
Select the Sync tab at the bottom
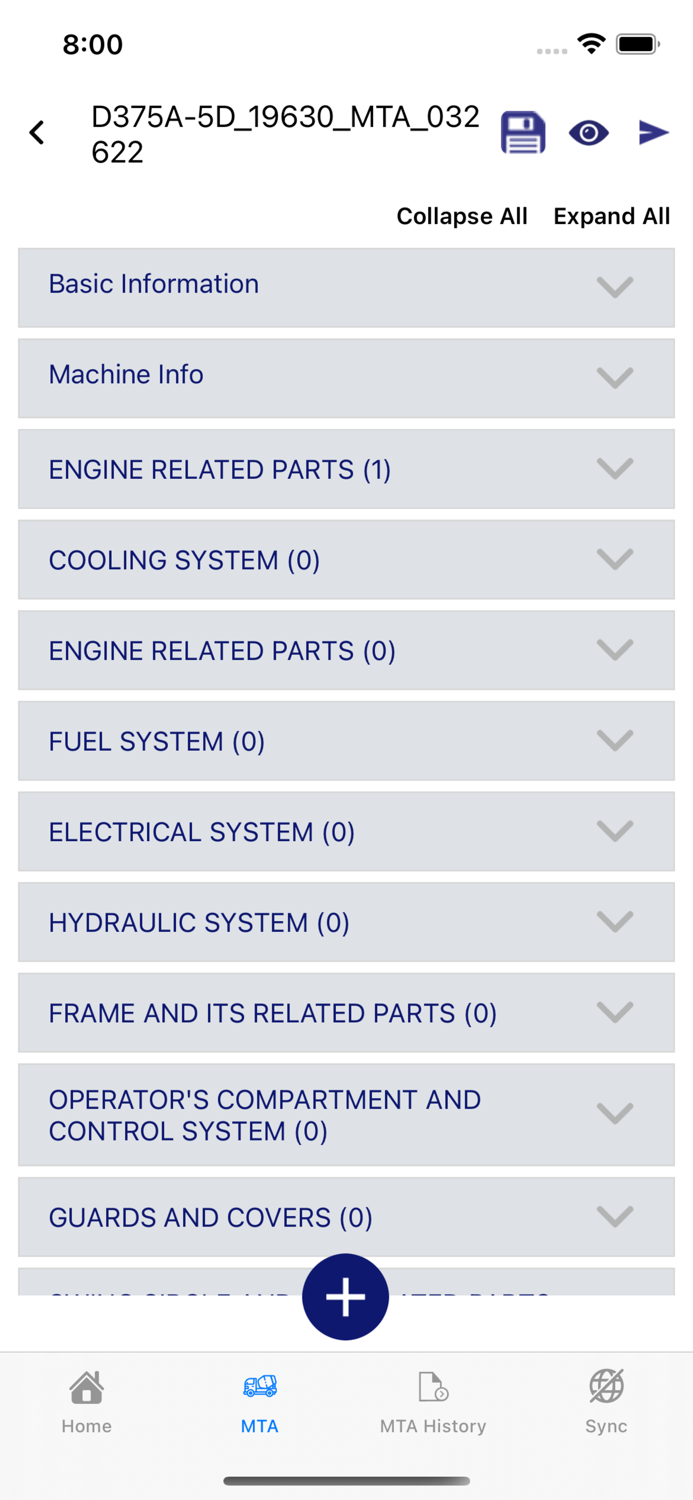[x=606, y=1400]
